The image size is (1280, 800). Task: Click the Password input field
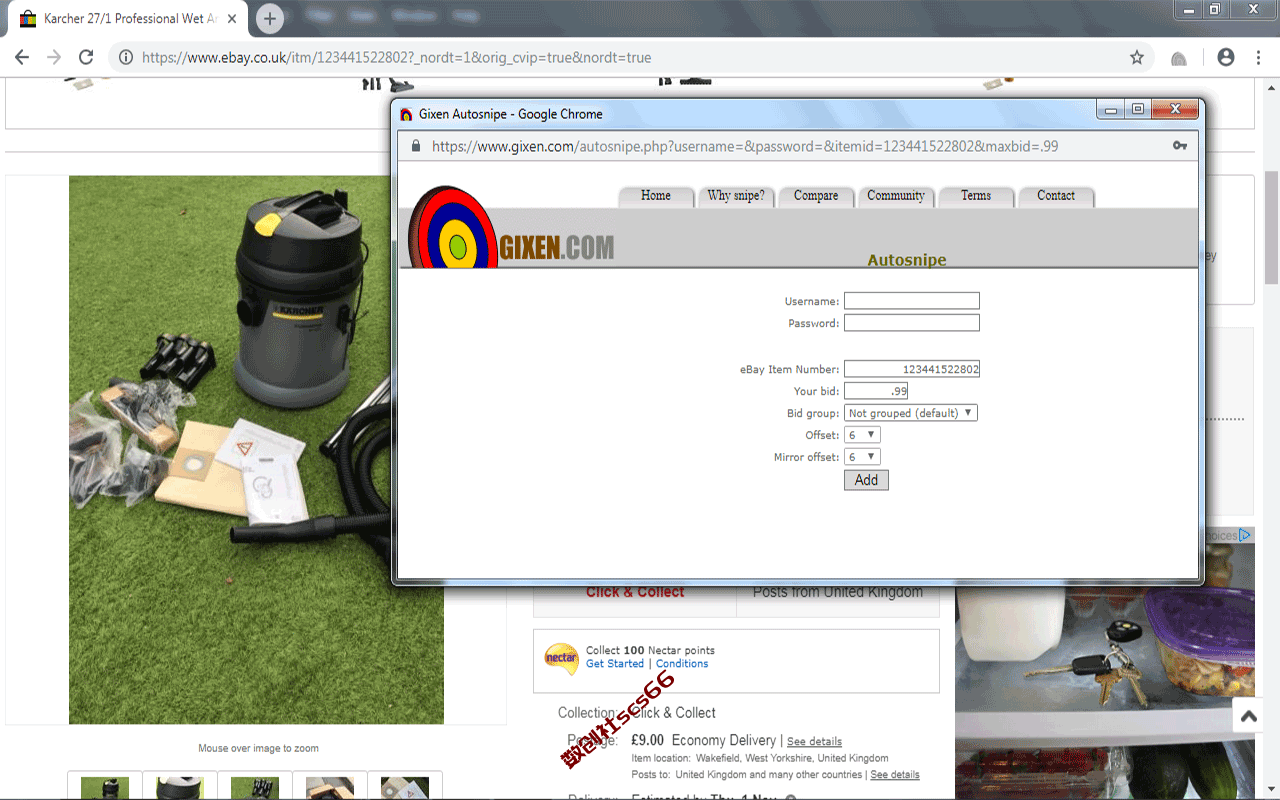point(912,323)
